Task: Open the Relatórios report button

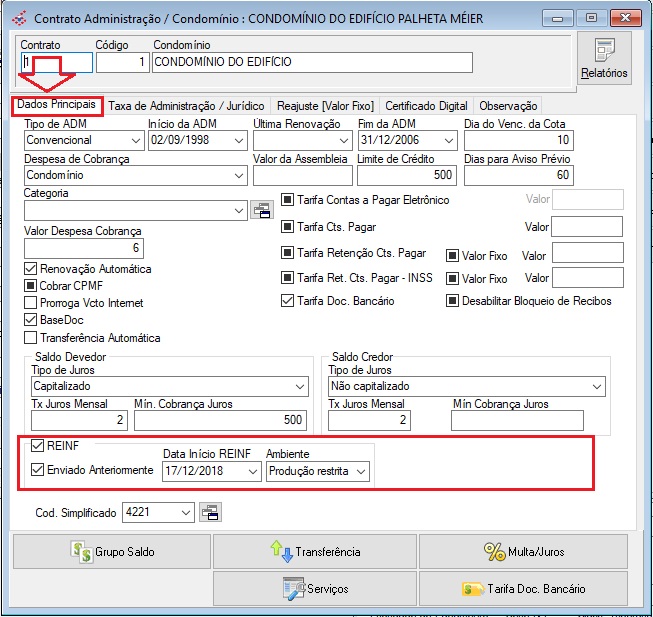Action: (604, 58)
